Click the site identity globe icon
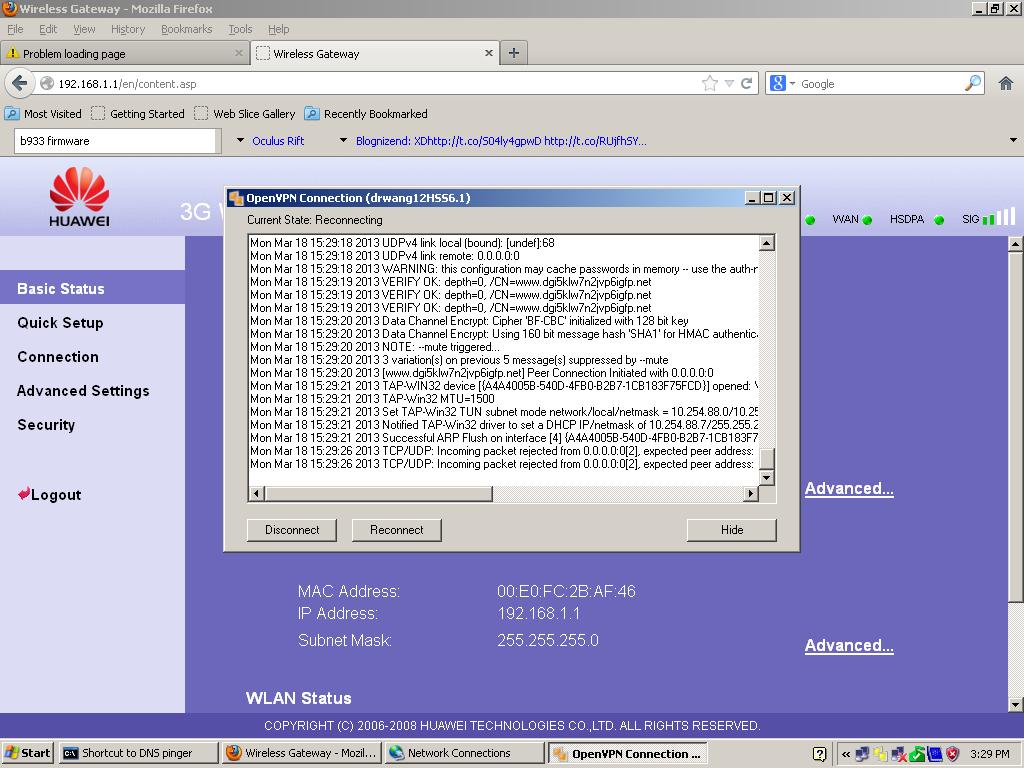 (x=46, y=84)
